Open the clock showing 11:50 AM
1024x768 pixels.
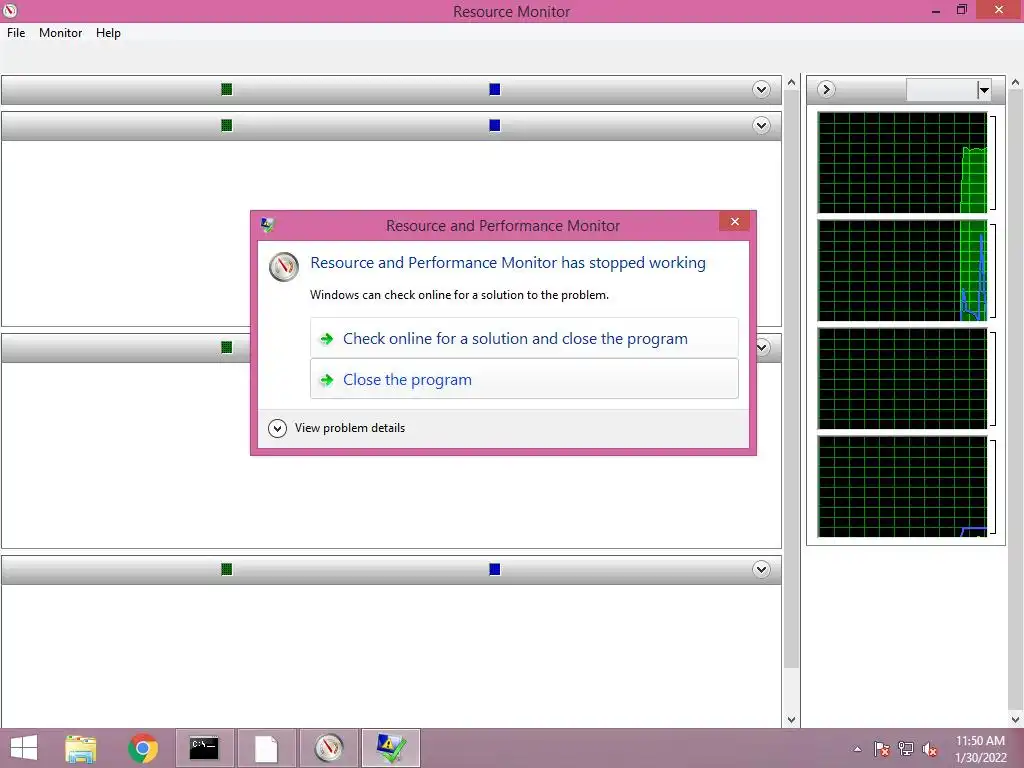coord(980,749)
